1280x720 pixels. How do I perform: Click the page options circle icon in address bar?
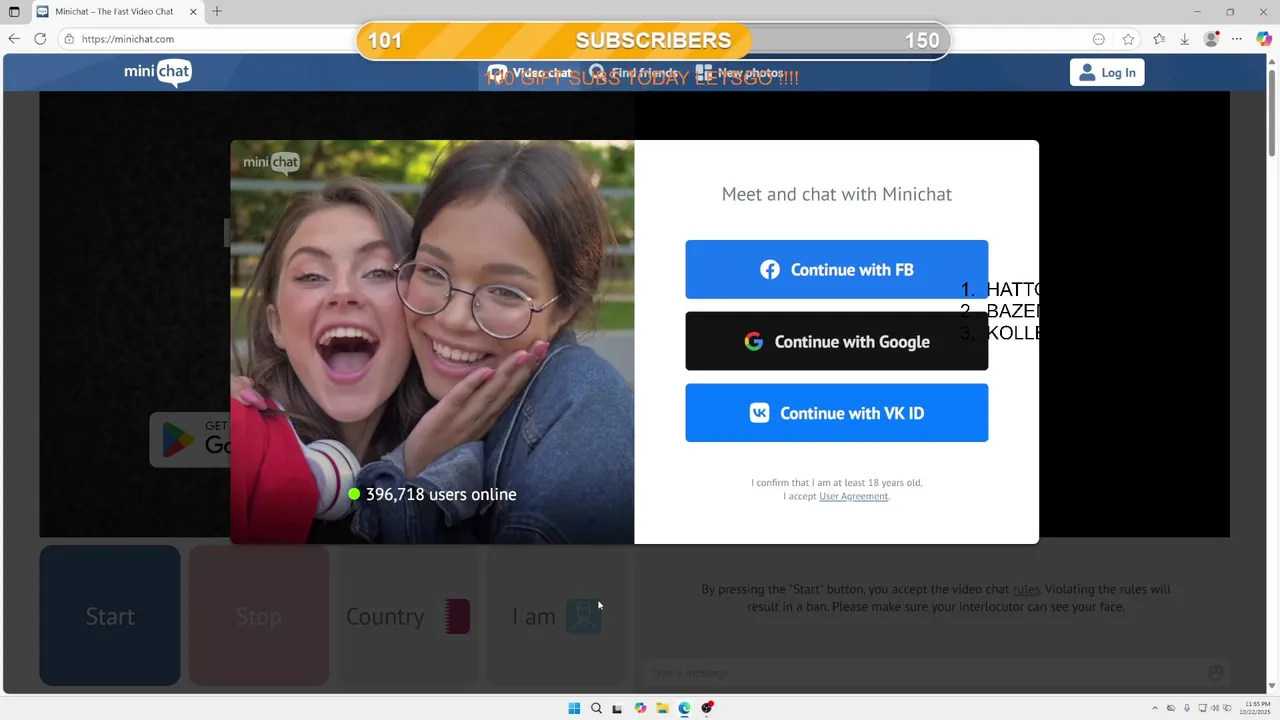pos(1099,39)
